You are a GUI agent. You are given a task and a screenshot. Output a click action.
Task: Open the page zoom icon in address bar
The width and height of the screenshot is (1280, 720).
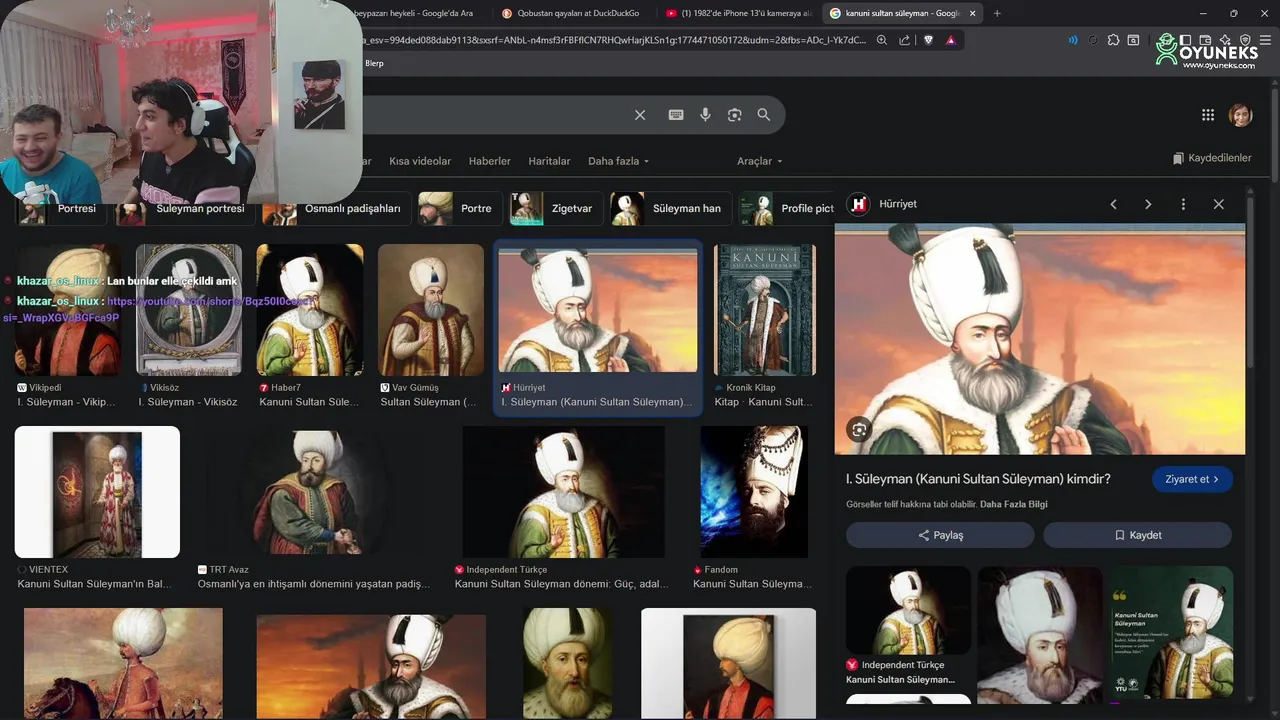pos(882,40)
